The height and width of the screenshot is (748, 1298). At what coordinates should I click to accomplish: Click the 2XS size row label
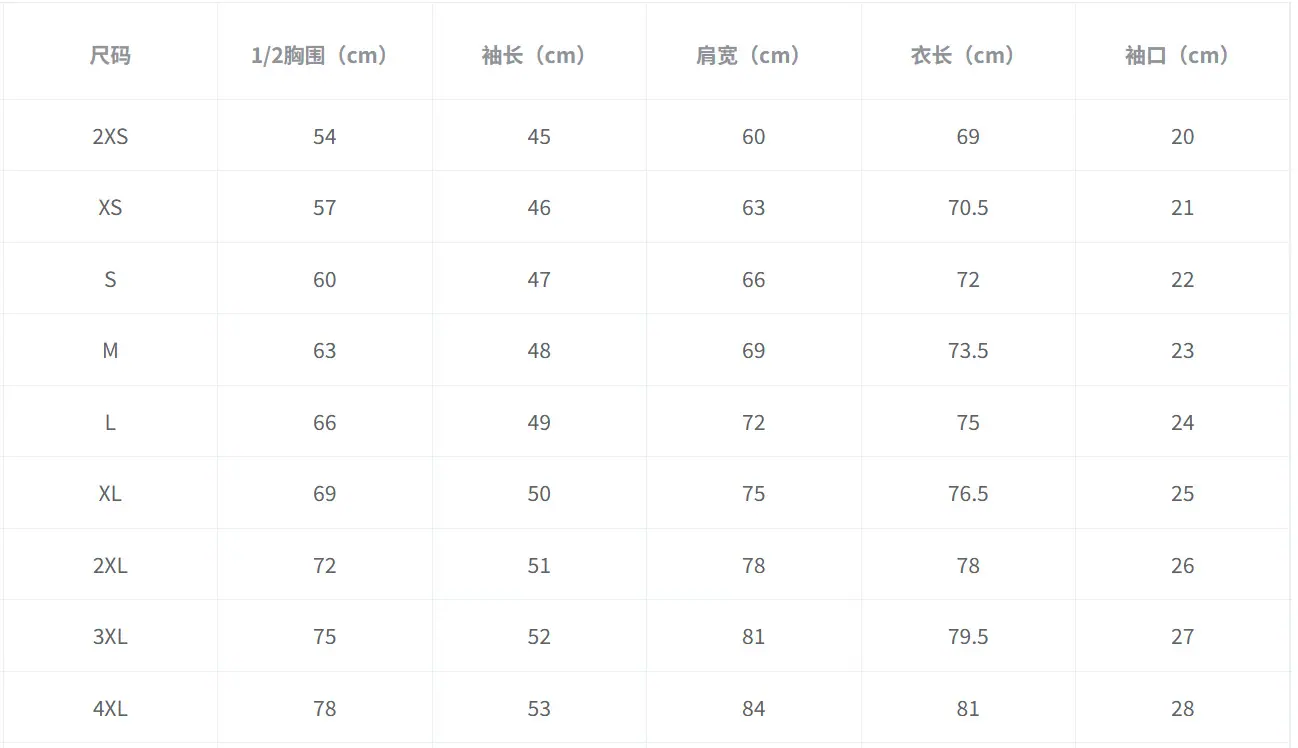pyautogui.click(x=110, y=137)
